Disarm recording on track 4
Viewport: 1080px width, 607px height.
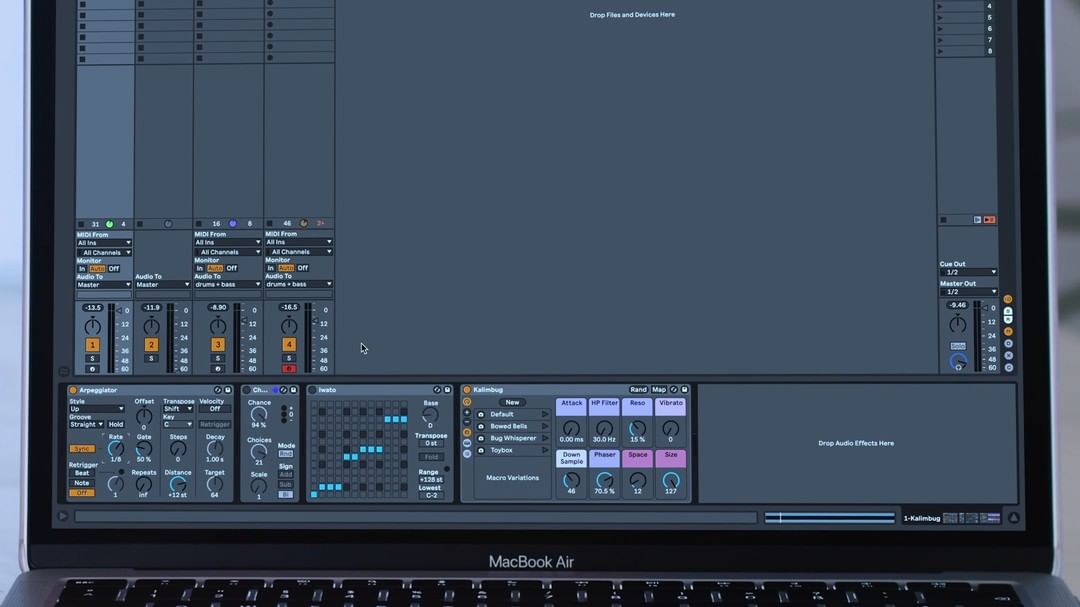(x=289, y=369)
